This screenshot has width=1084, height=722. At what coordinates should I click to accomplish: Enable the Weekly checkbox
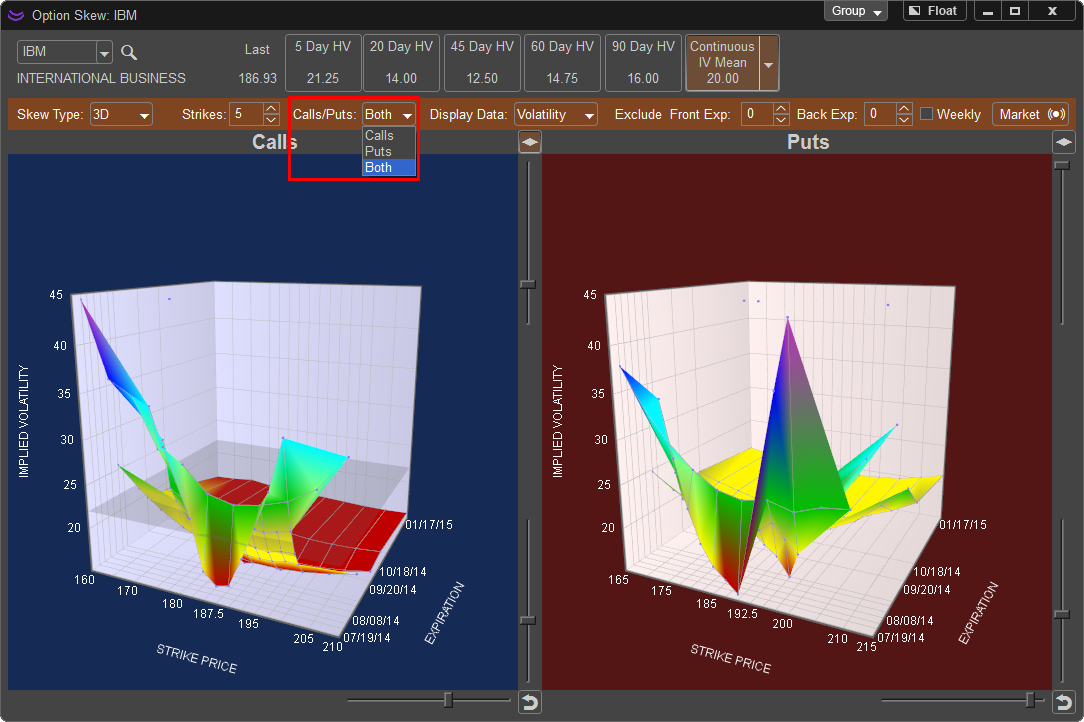coord(927,113)
